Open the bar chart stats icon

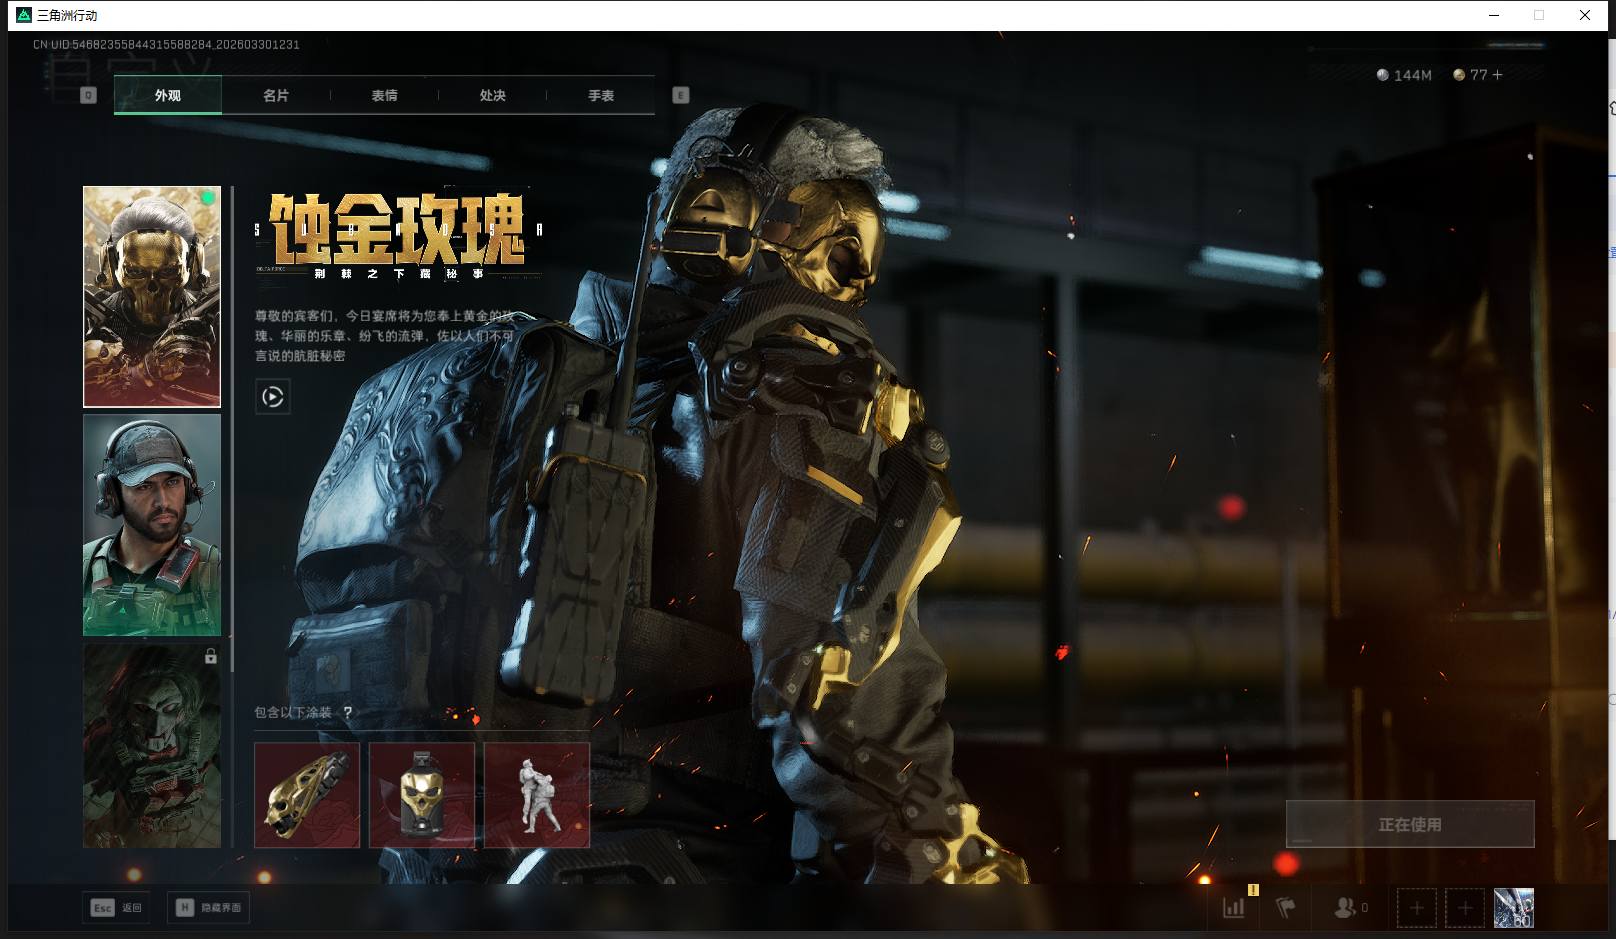tap(1234, 907)
